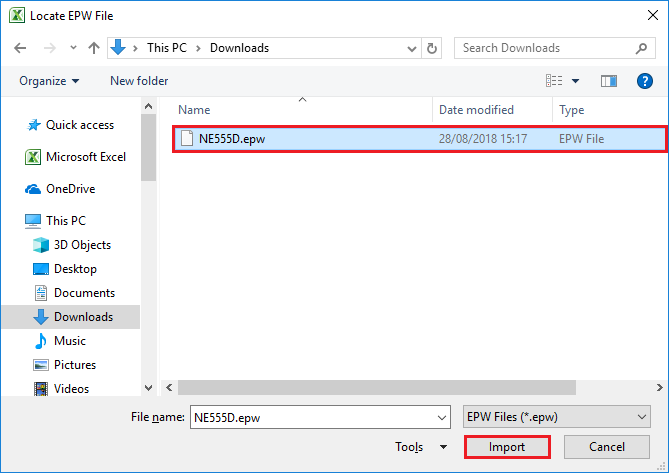The height and width of the screenshot is (473, 669).
Task: Expand the file name history dropdown
Action: coord(442,417)
